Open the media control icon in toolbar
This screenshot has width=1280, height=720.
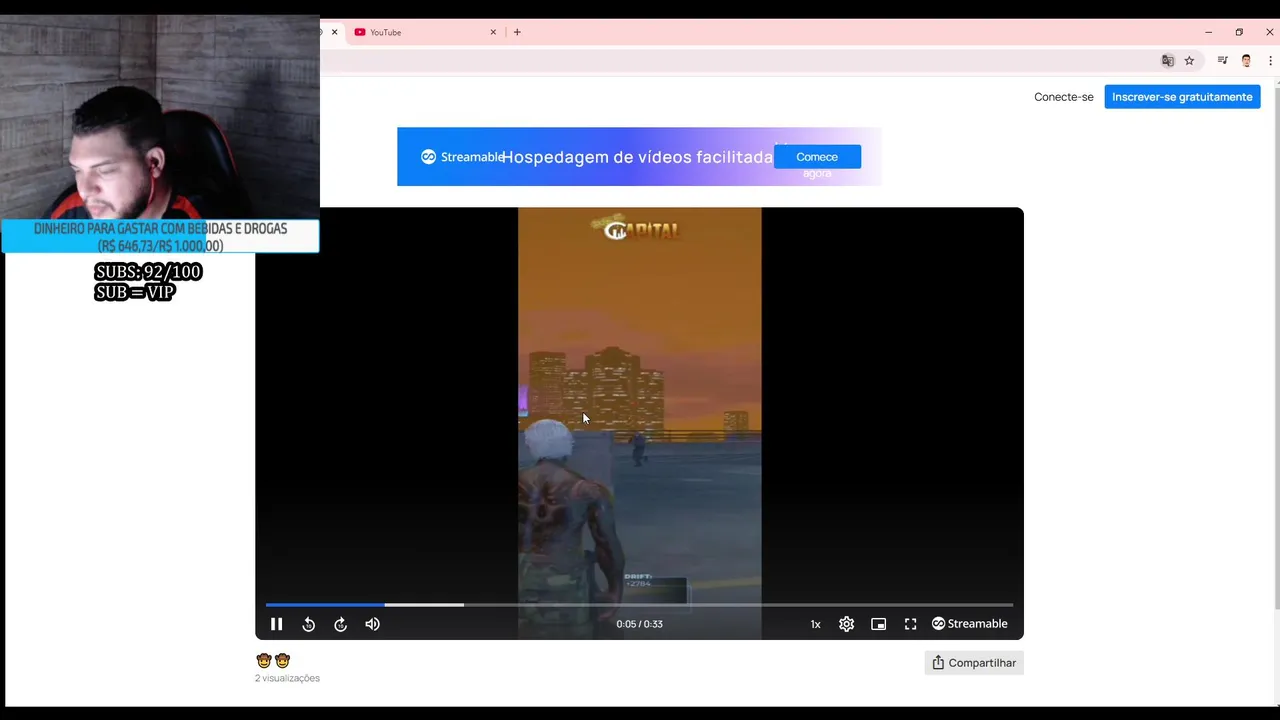1222,61
